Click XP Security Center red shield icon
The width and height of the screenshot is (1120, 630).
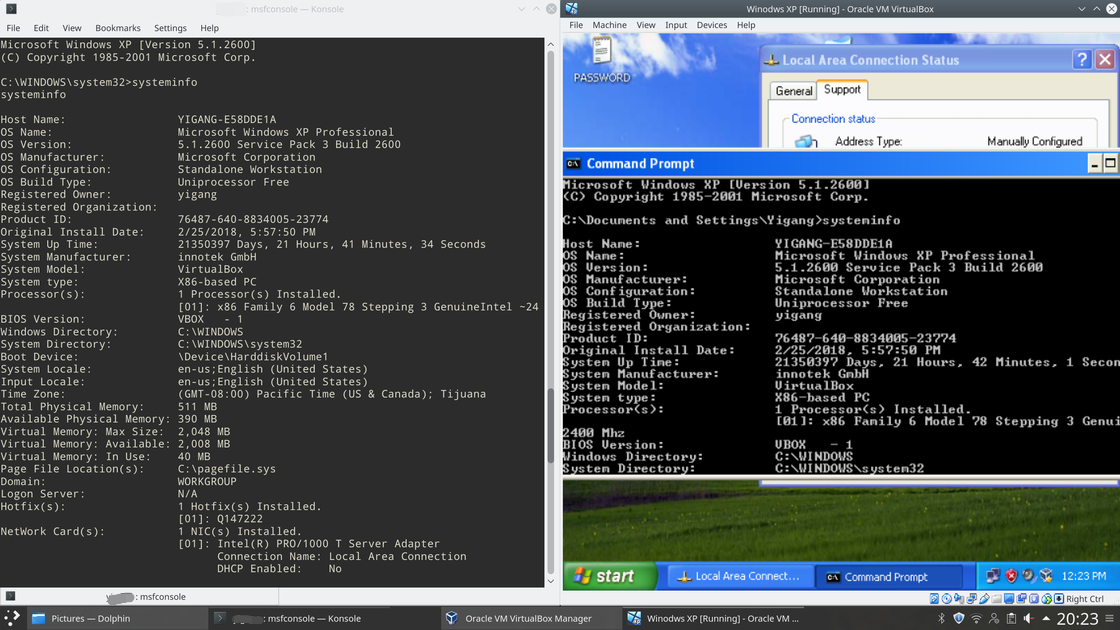coord(1011,576)
